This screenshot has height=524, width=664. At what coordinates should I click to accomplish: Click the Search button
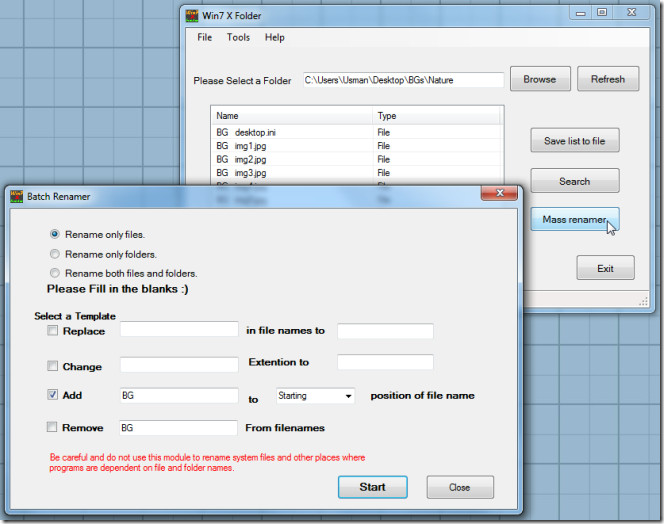[x=575, y=181]
